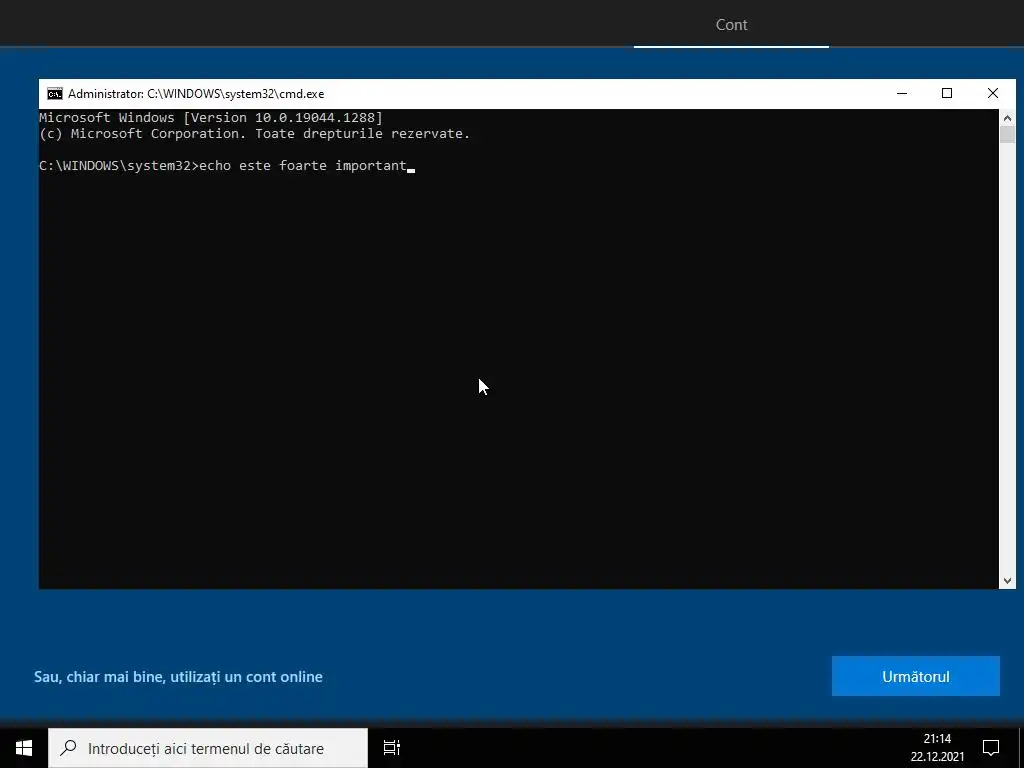Open the notification center icon

[x=991, y=748]
